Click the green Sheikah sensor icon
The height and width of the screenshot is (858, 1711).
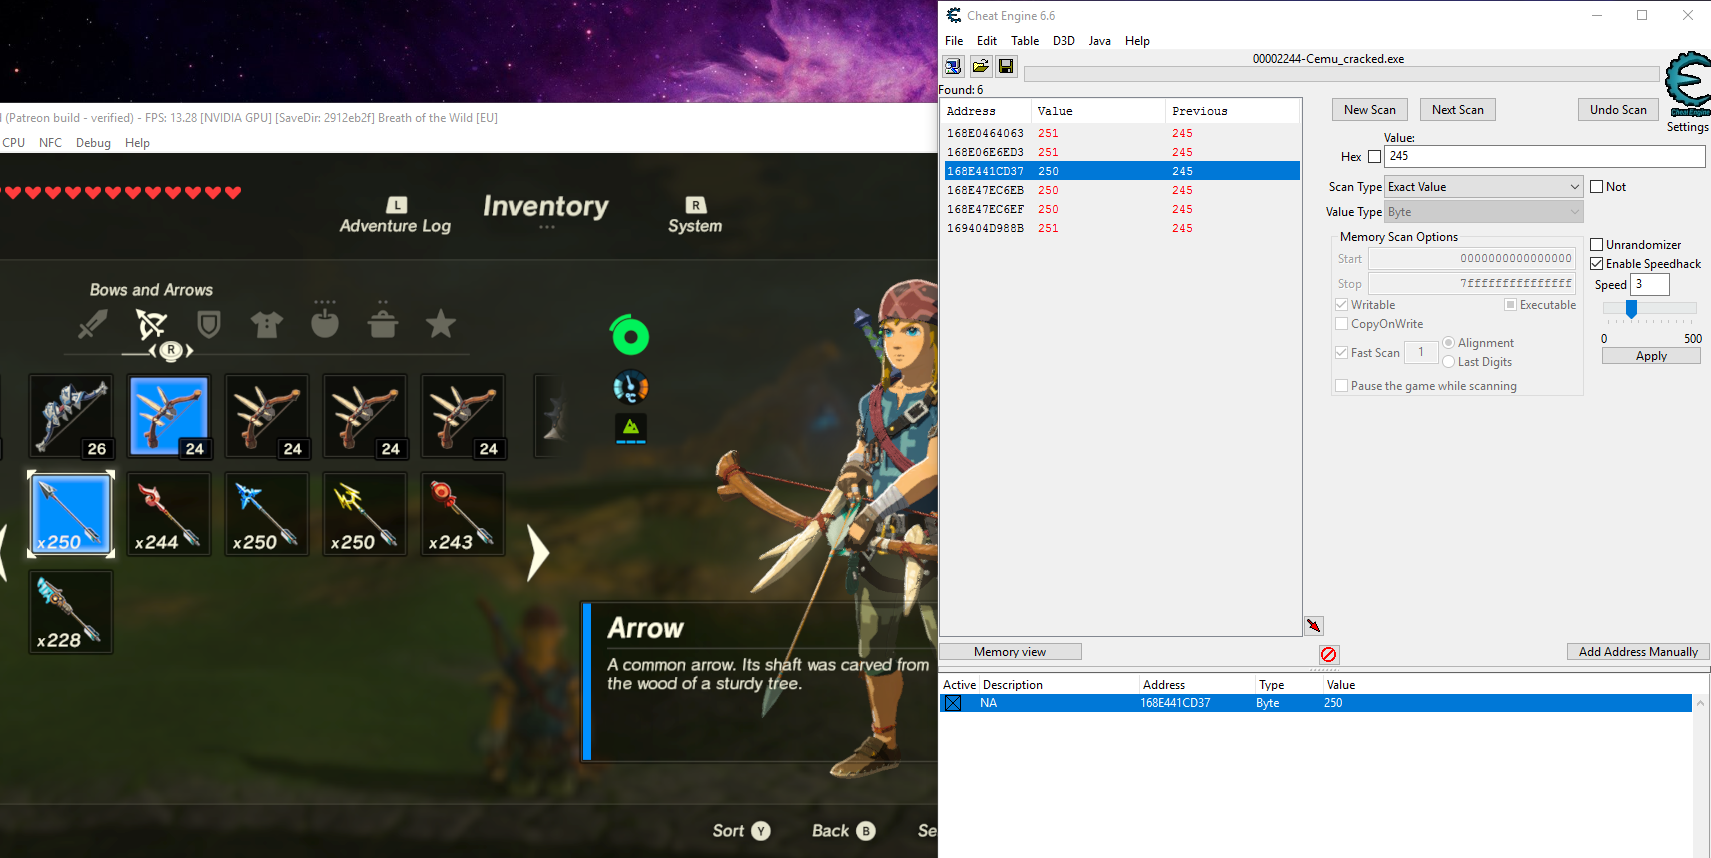coord(630,336)
